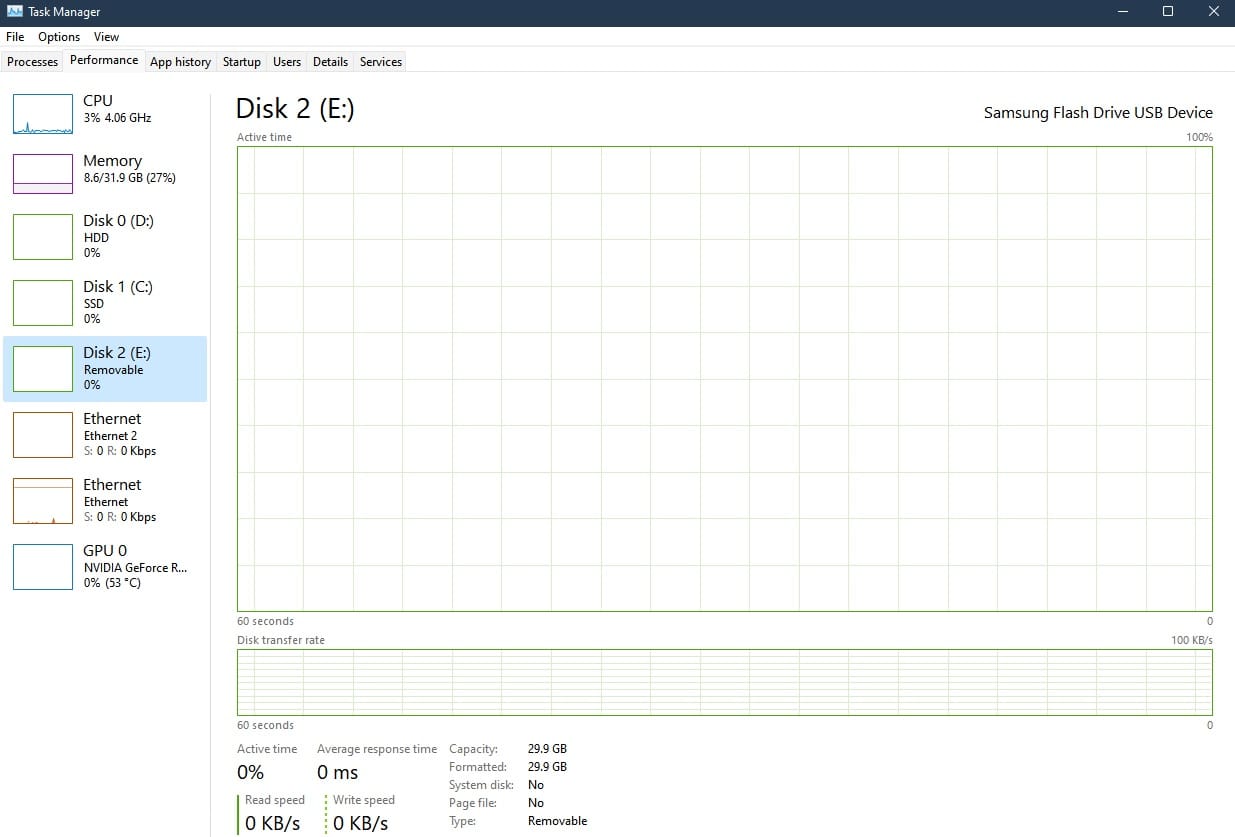Click the Write speed 0 KB/s value
Screen dimensions: 1235x837
[x=360, y=824]
